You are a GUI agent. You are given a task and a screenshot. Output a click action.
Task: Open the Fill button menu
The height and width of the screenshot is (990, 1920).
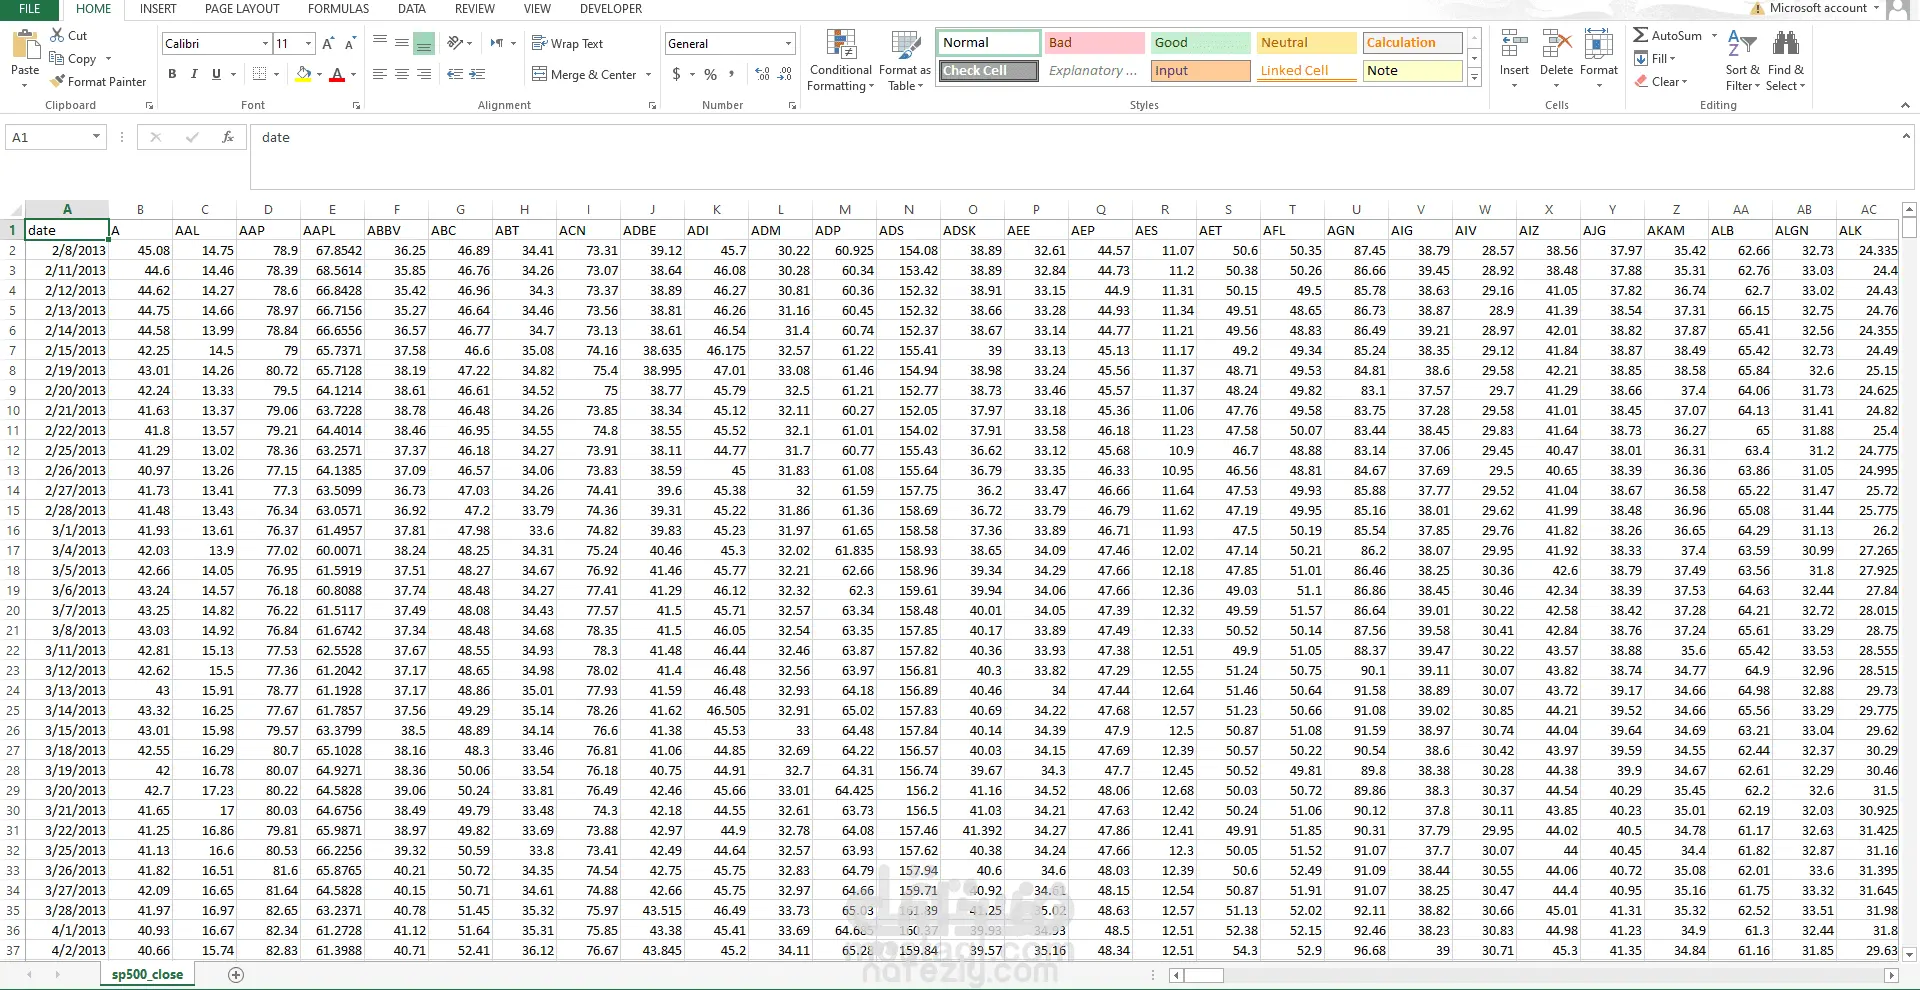click(1655, 59)
